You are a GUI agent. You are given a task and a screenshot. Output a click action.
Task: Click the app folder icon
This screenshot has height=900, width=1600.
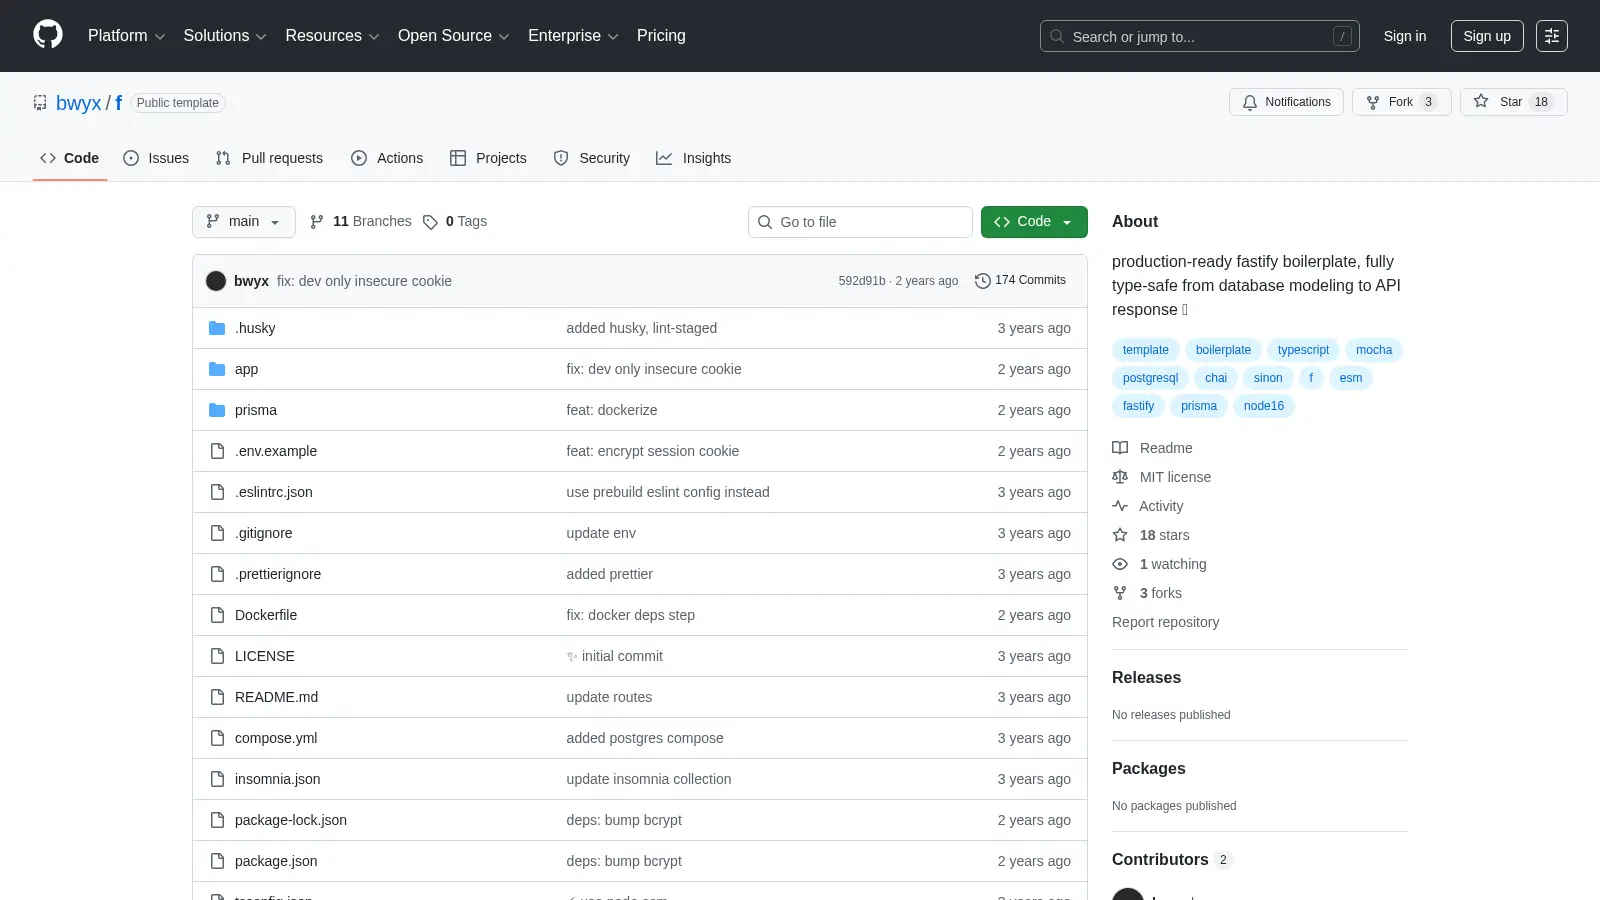(217, 369)
